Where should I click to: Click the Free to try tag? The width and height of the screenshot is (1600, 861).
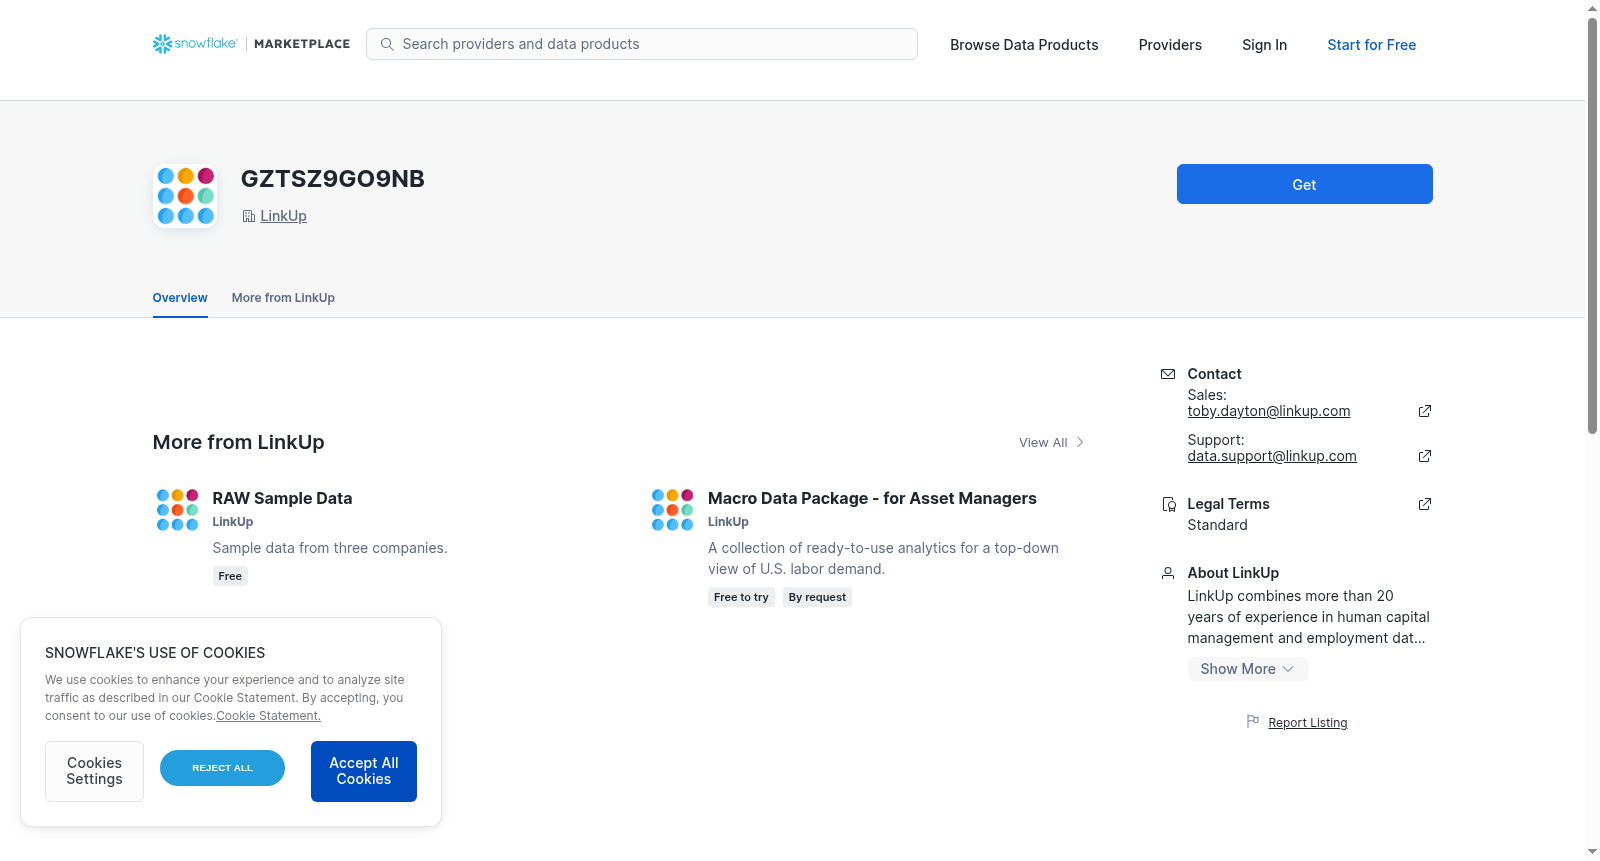click(x=741, y=597)
